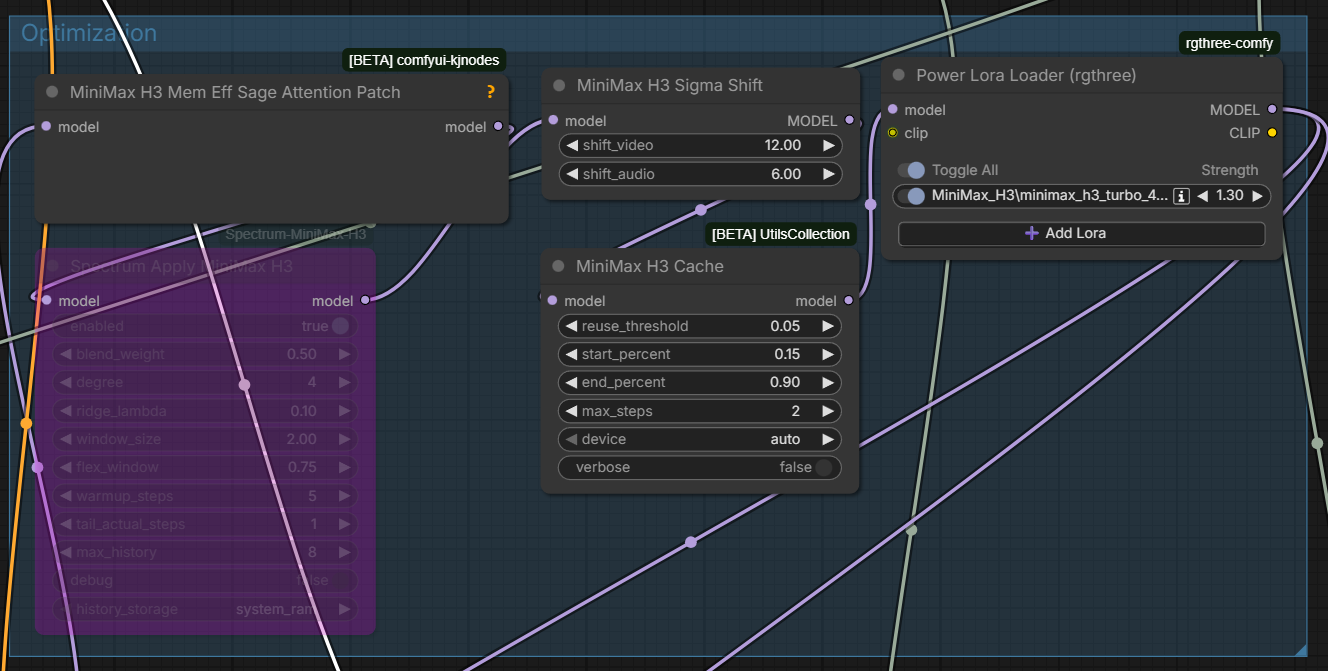Click MiniMax H3 Cache model input socket
The width and height of the screenshot is (1328, 671).
tap(553, 301)
